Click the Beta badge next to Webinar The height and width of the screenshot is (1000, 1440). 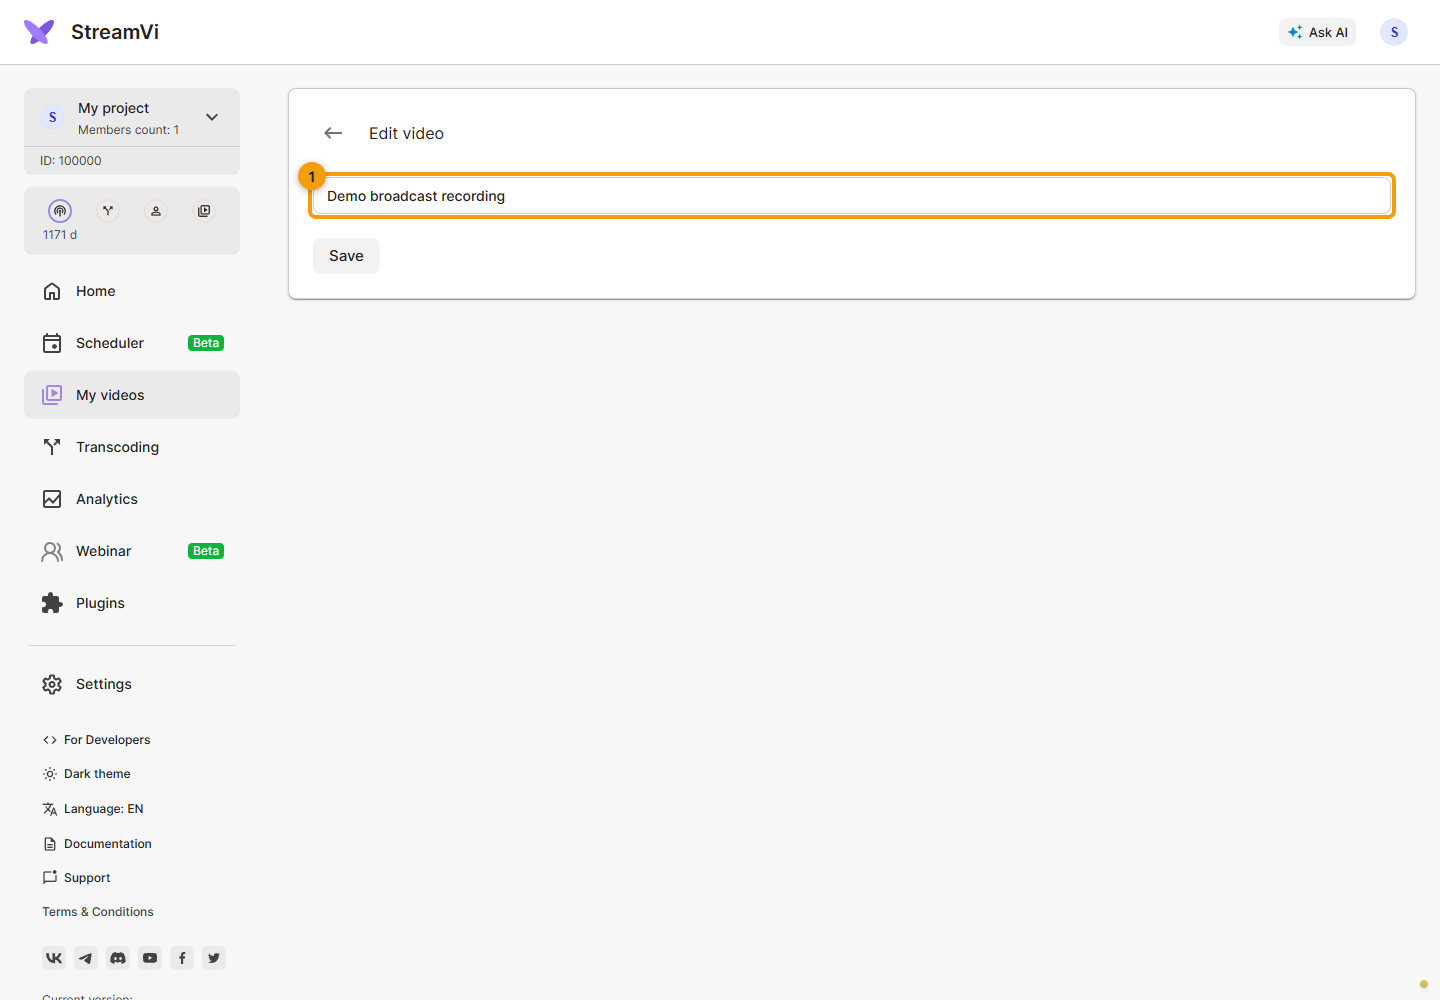(206, 551)
